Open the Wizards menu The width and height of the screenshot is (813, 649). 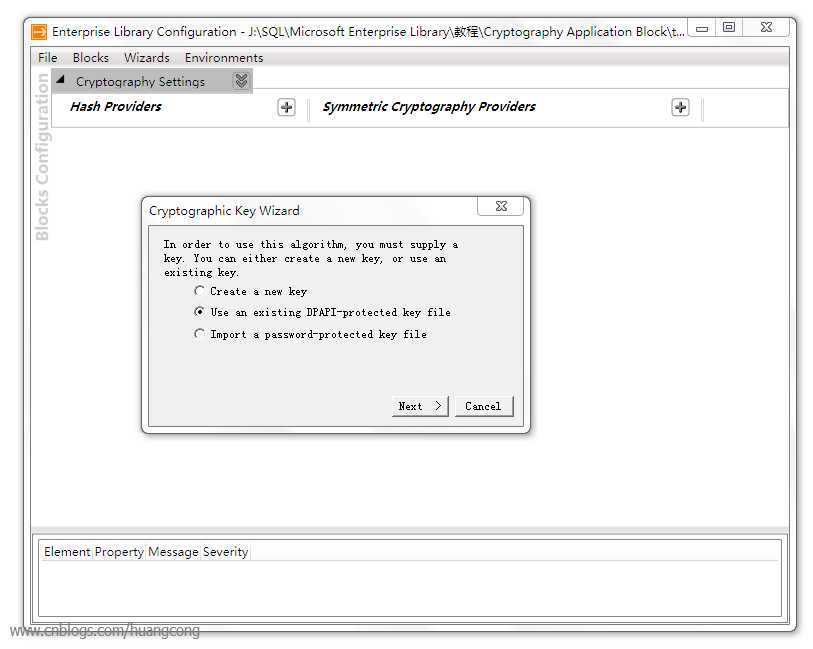pos(147,58)
